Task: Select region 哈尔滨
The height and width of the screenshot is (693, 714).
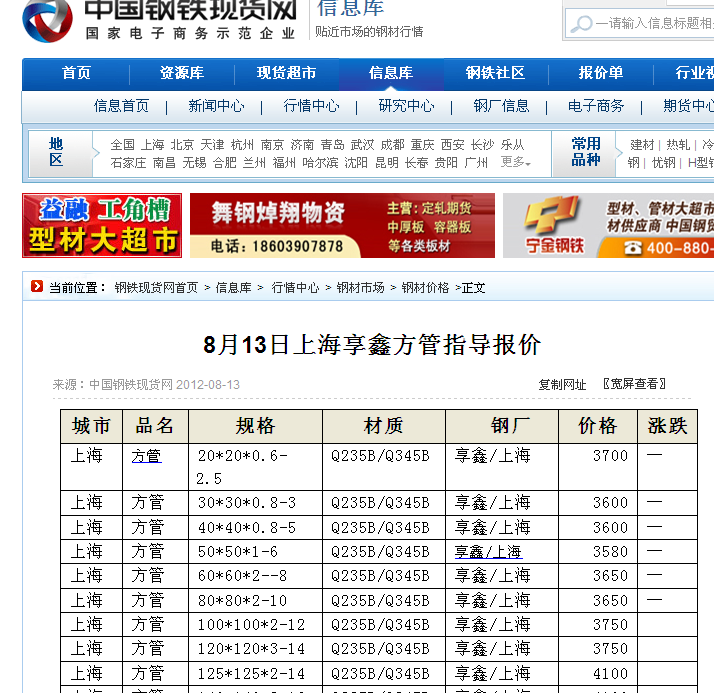Action: point(320,163)
